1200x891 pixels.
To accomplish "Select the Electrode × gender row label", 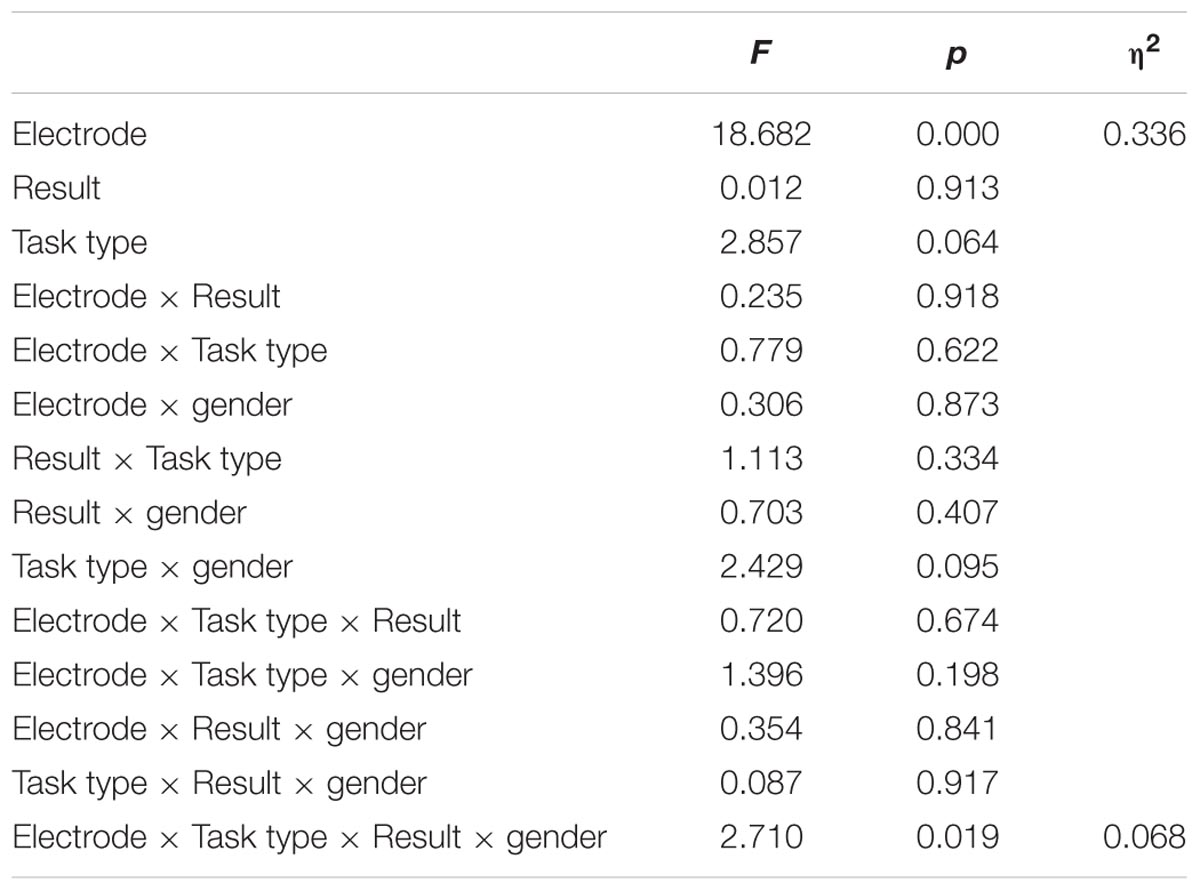I will (x=153, y=405).
